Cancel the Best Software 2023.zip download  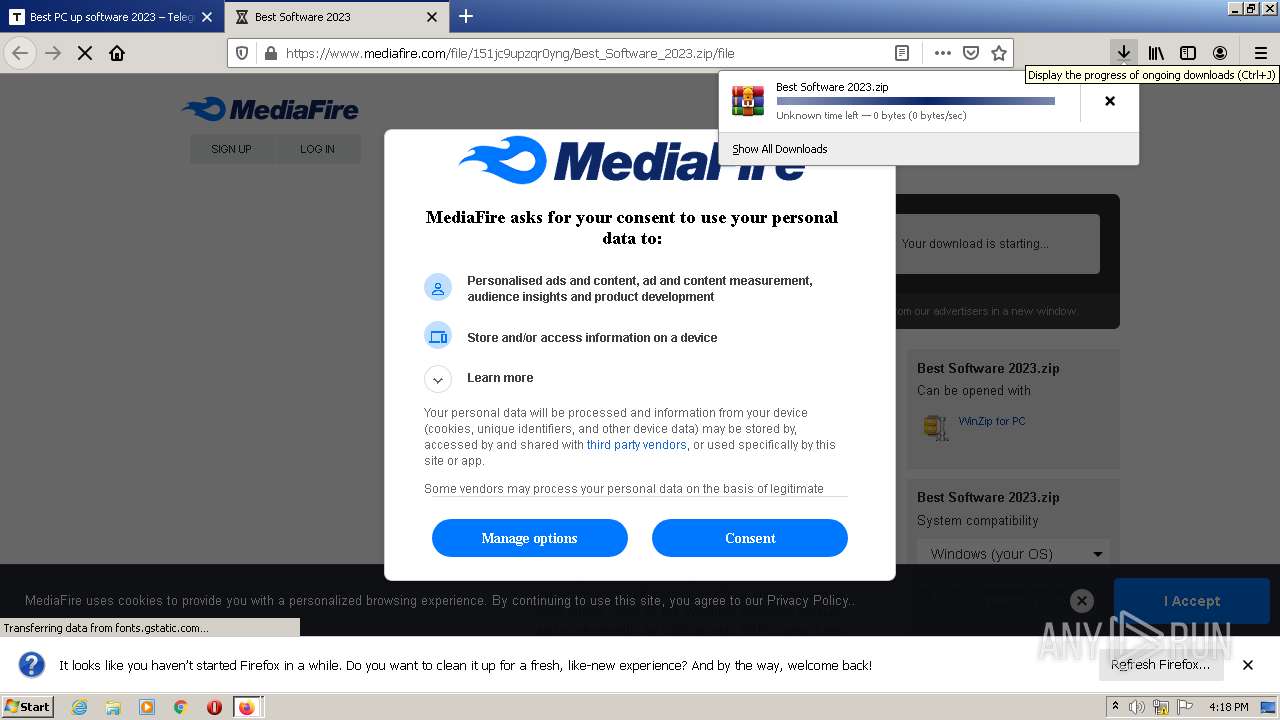click(x=1109, y=101)
